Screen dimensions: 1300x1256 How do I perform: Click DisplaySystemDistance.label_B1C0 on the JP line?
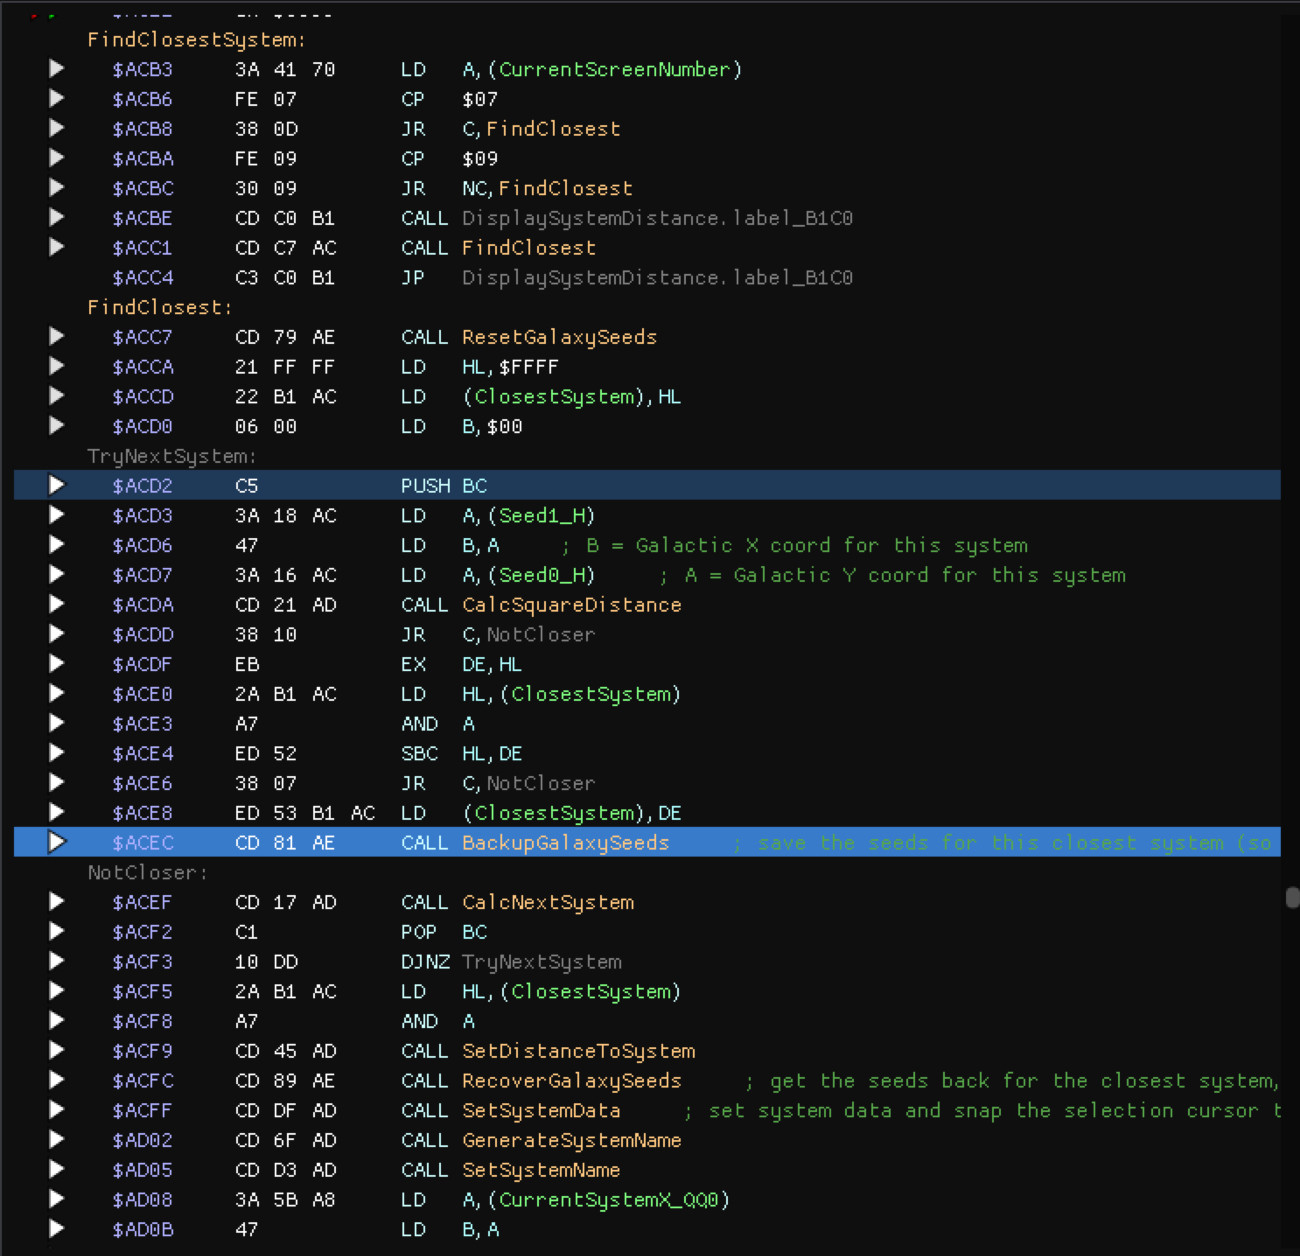point(657,277)
